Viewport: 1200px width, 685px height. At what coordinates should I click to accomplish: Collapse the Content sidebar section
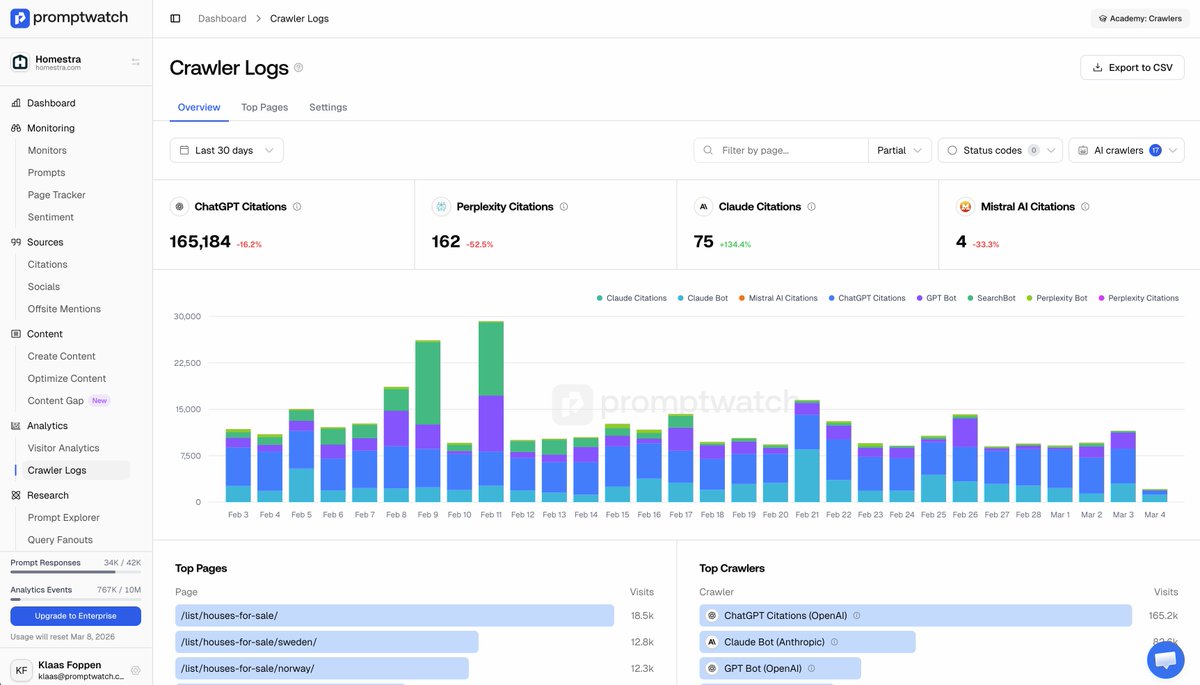pyautogui.click(x=45, y=334)
